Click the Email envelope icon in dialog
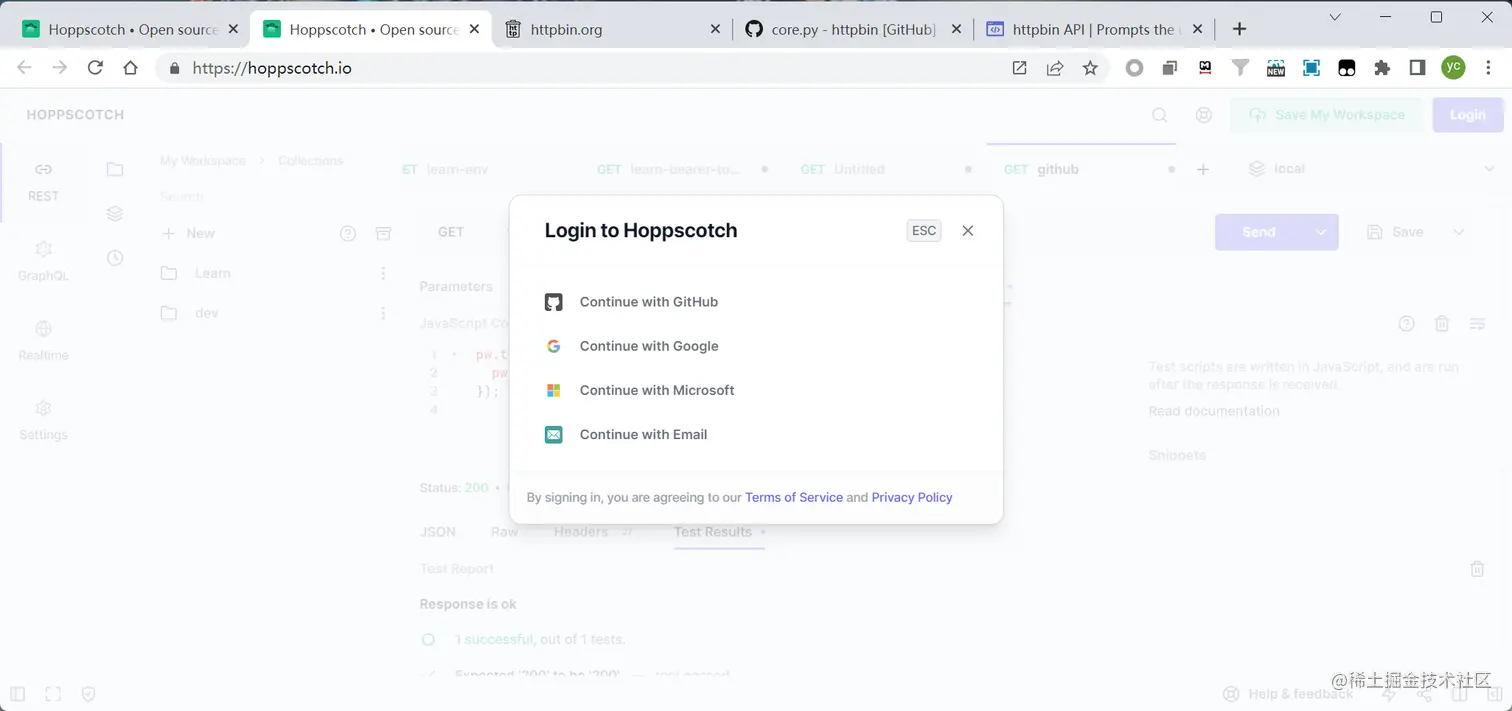The height and width of the screenshot is (711, 1512). [553, 434]
